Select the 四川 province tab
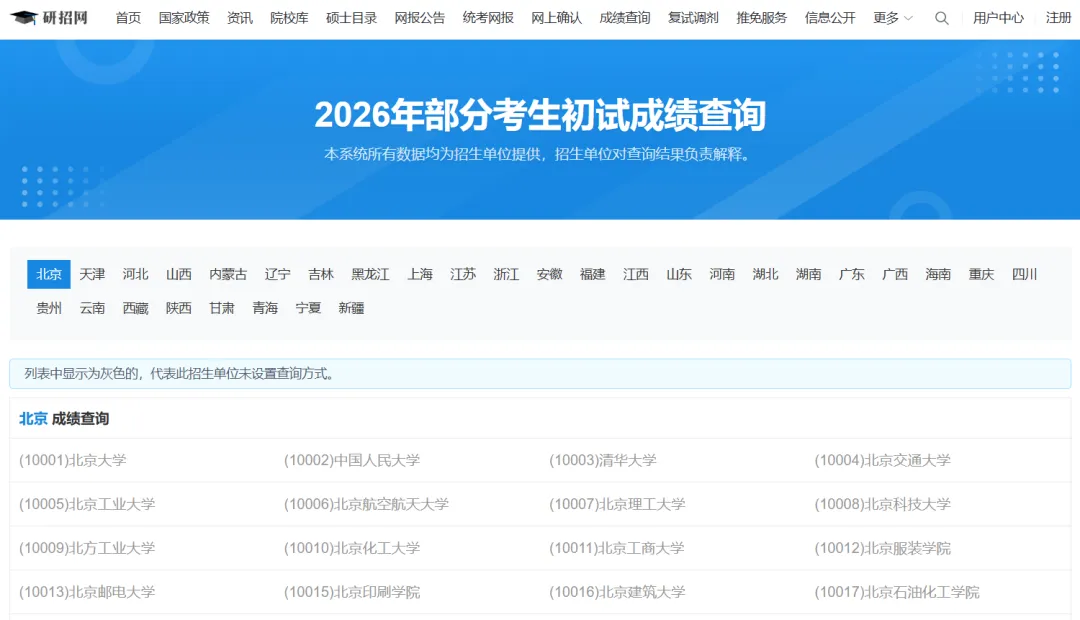The image size is (1080, 620). click(1025, 274)
